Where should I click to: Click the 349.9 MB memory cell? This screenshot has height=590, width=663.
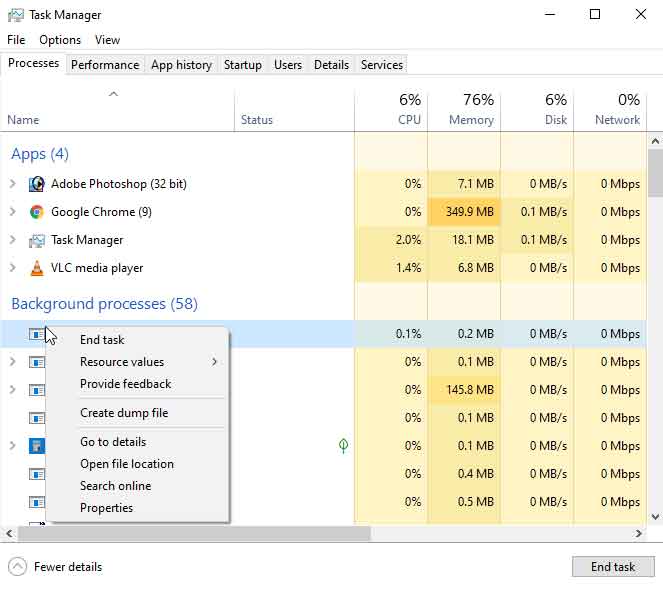click(464, 212)
